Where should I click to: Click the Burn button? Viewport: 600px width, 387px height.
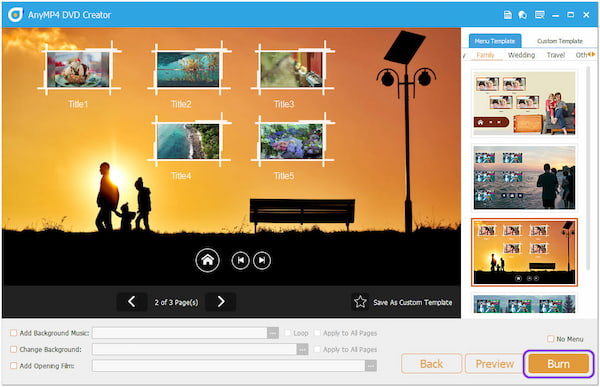(x=558, y=364)
